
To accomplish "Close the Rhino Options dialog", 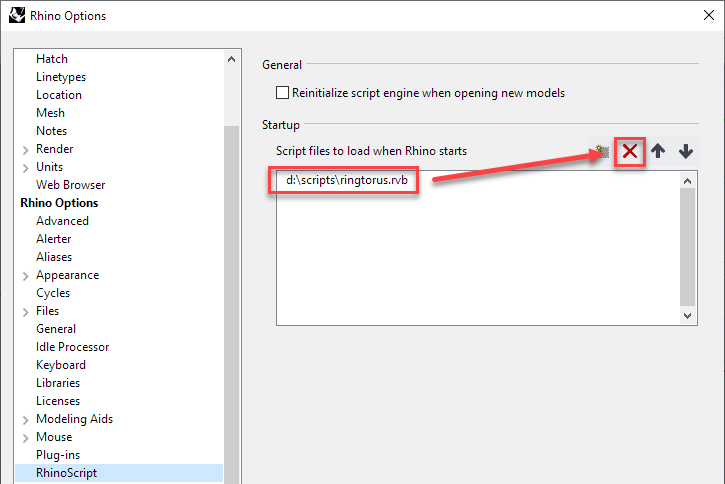I will [708, 15].
